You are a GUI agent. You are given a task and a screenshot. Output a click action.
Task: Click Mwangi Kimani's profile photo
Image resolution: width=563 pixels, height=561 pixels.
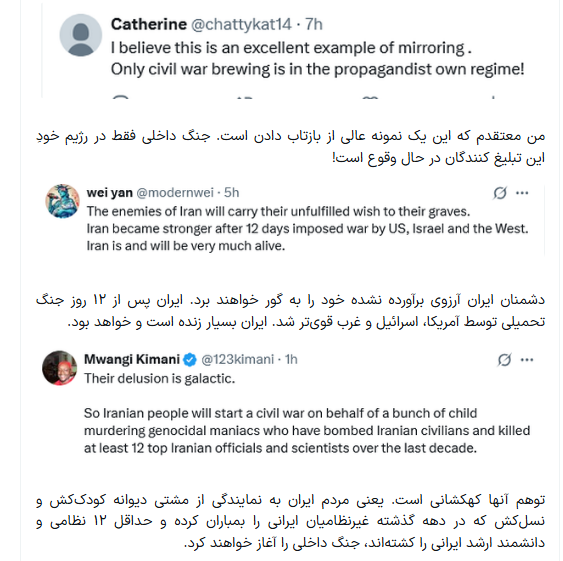pos(60,368)
